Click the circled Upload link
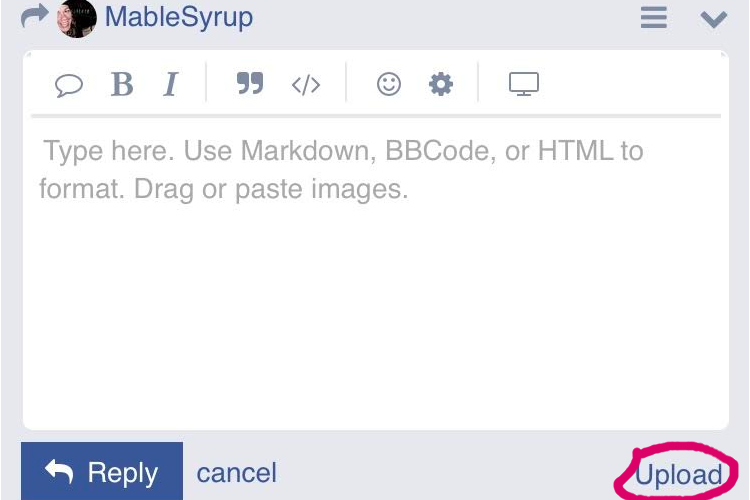The image size is (750, 500). [x=678, y=475]
